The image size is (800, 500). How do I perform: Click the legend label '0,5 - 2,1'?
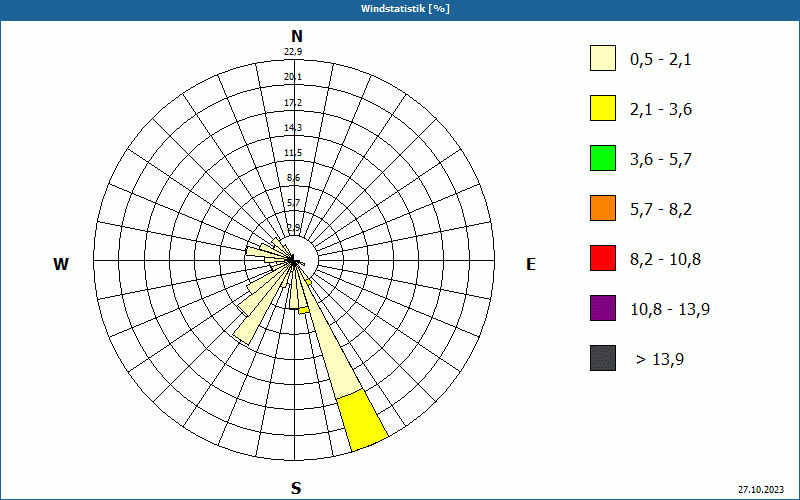[661, 60]
